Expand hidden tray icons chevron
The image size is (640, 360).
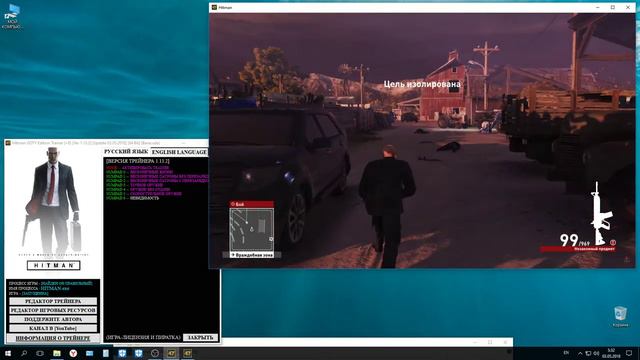pos(580,353)
